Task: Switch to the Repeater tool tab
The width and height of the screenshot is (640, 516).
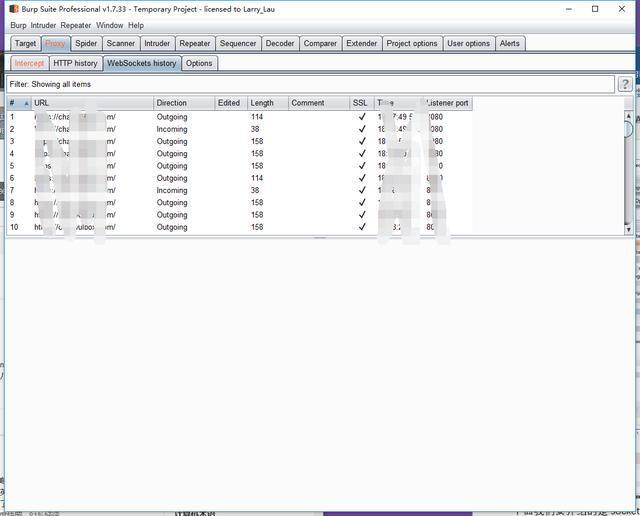Action: [x=195, y=43]
